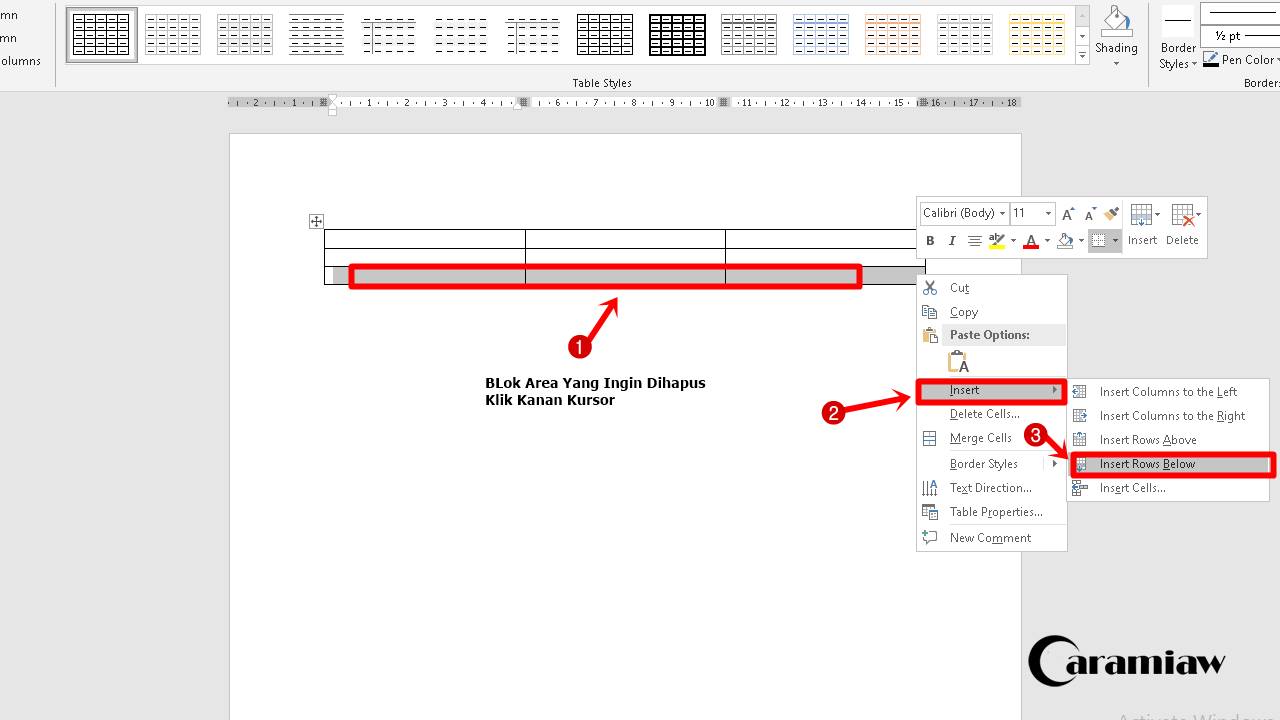Expand mini toolbar borders dropdown arrow
The image size is (1280, 720).
pyautogui.click(x=1115, y=241)
